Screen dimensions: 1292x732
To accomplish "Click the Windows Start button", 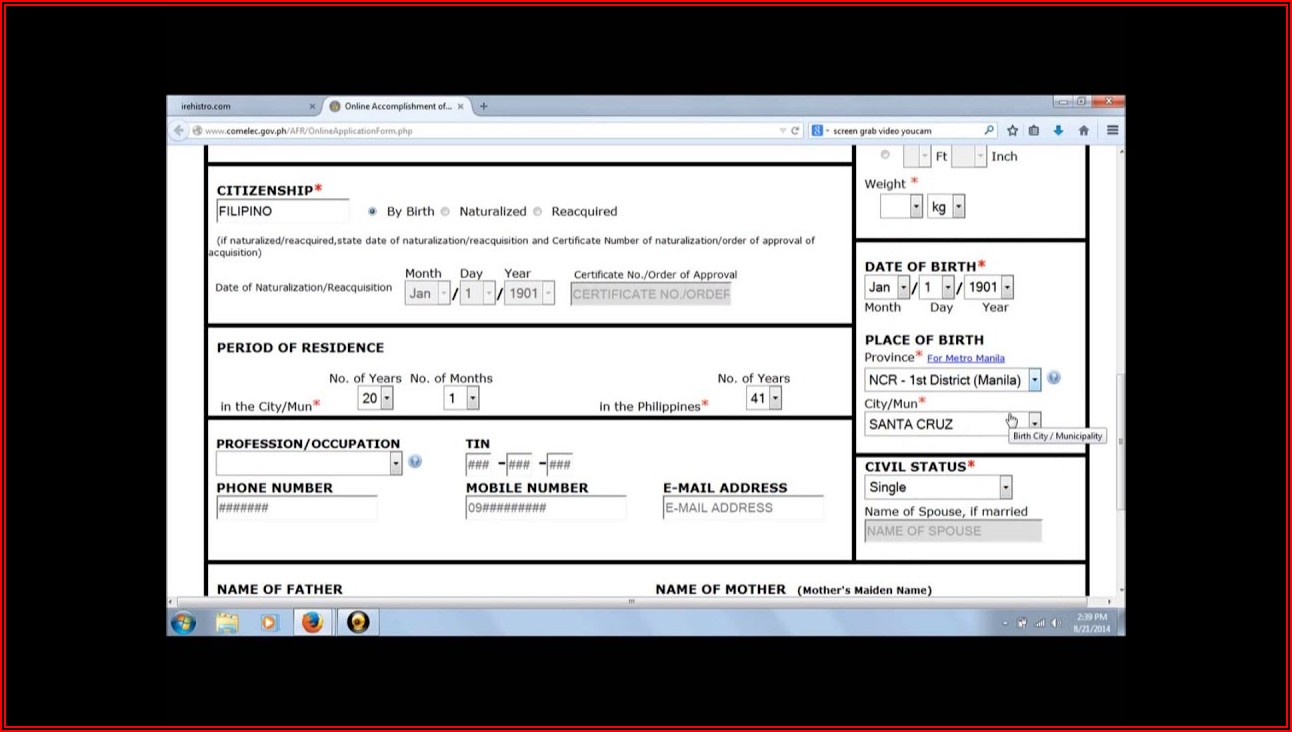I will [x=184, y=623].
